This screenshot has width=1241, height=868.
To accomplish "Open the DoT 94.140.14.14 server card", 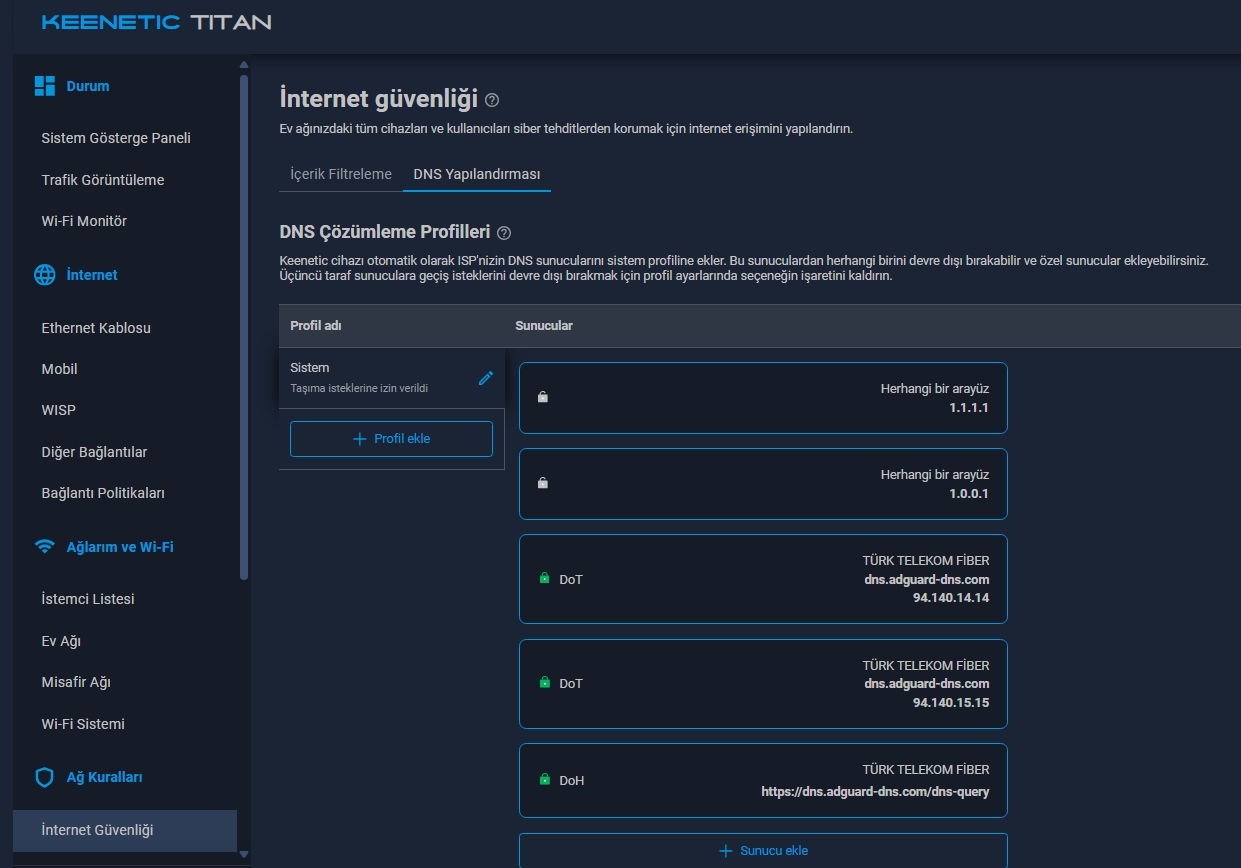I will click(763, 579).
